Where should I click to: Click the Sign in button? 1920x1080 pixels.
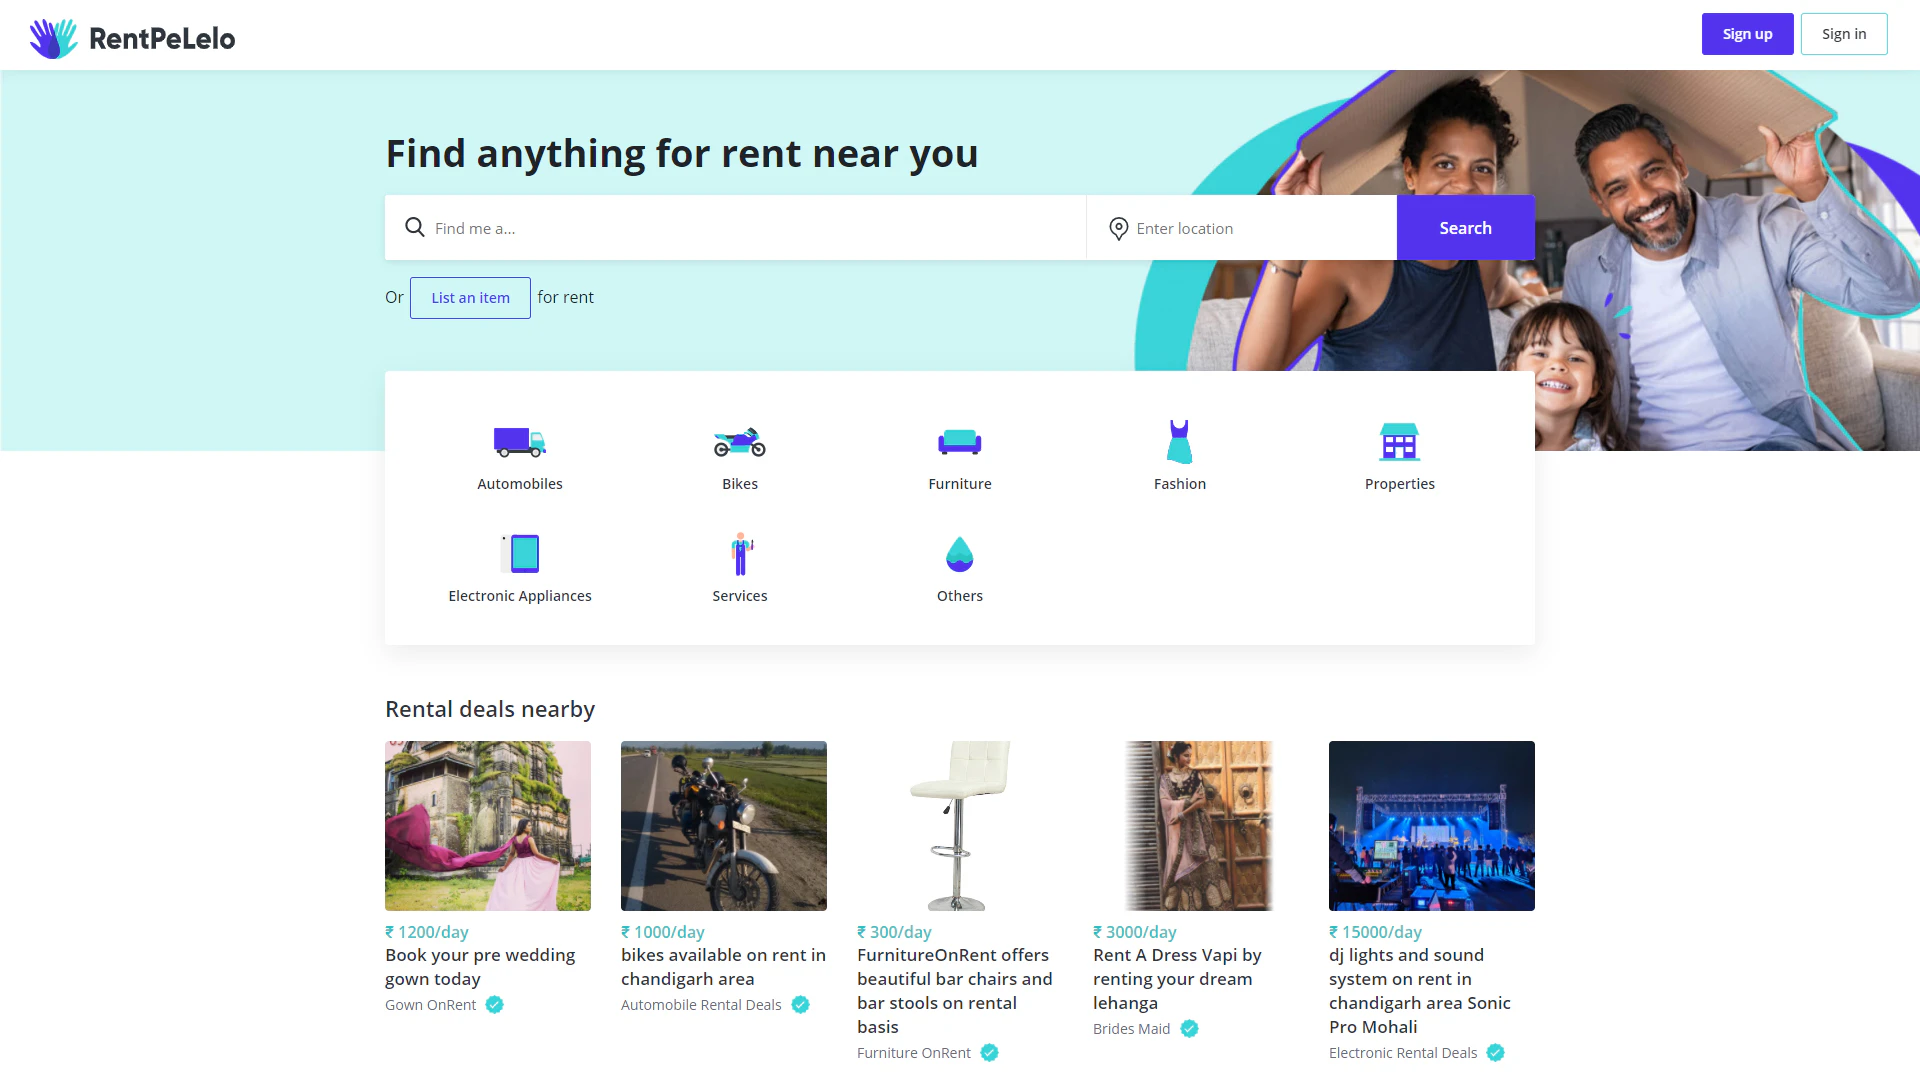pyautogui.click(x=1843, y=34)
